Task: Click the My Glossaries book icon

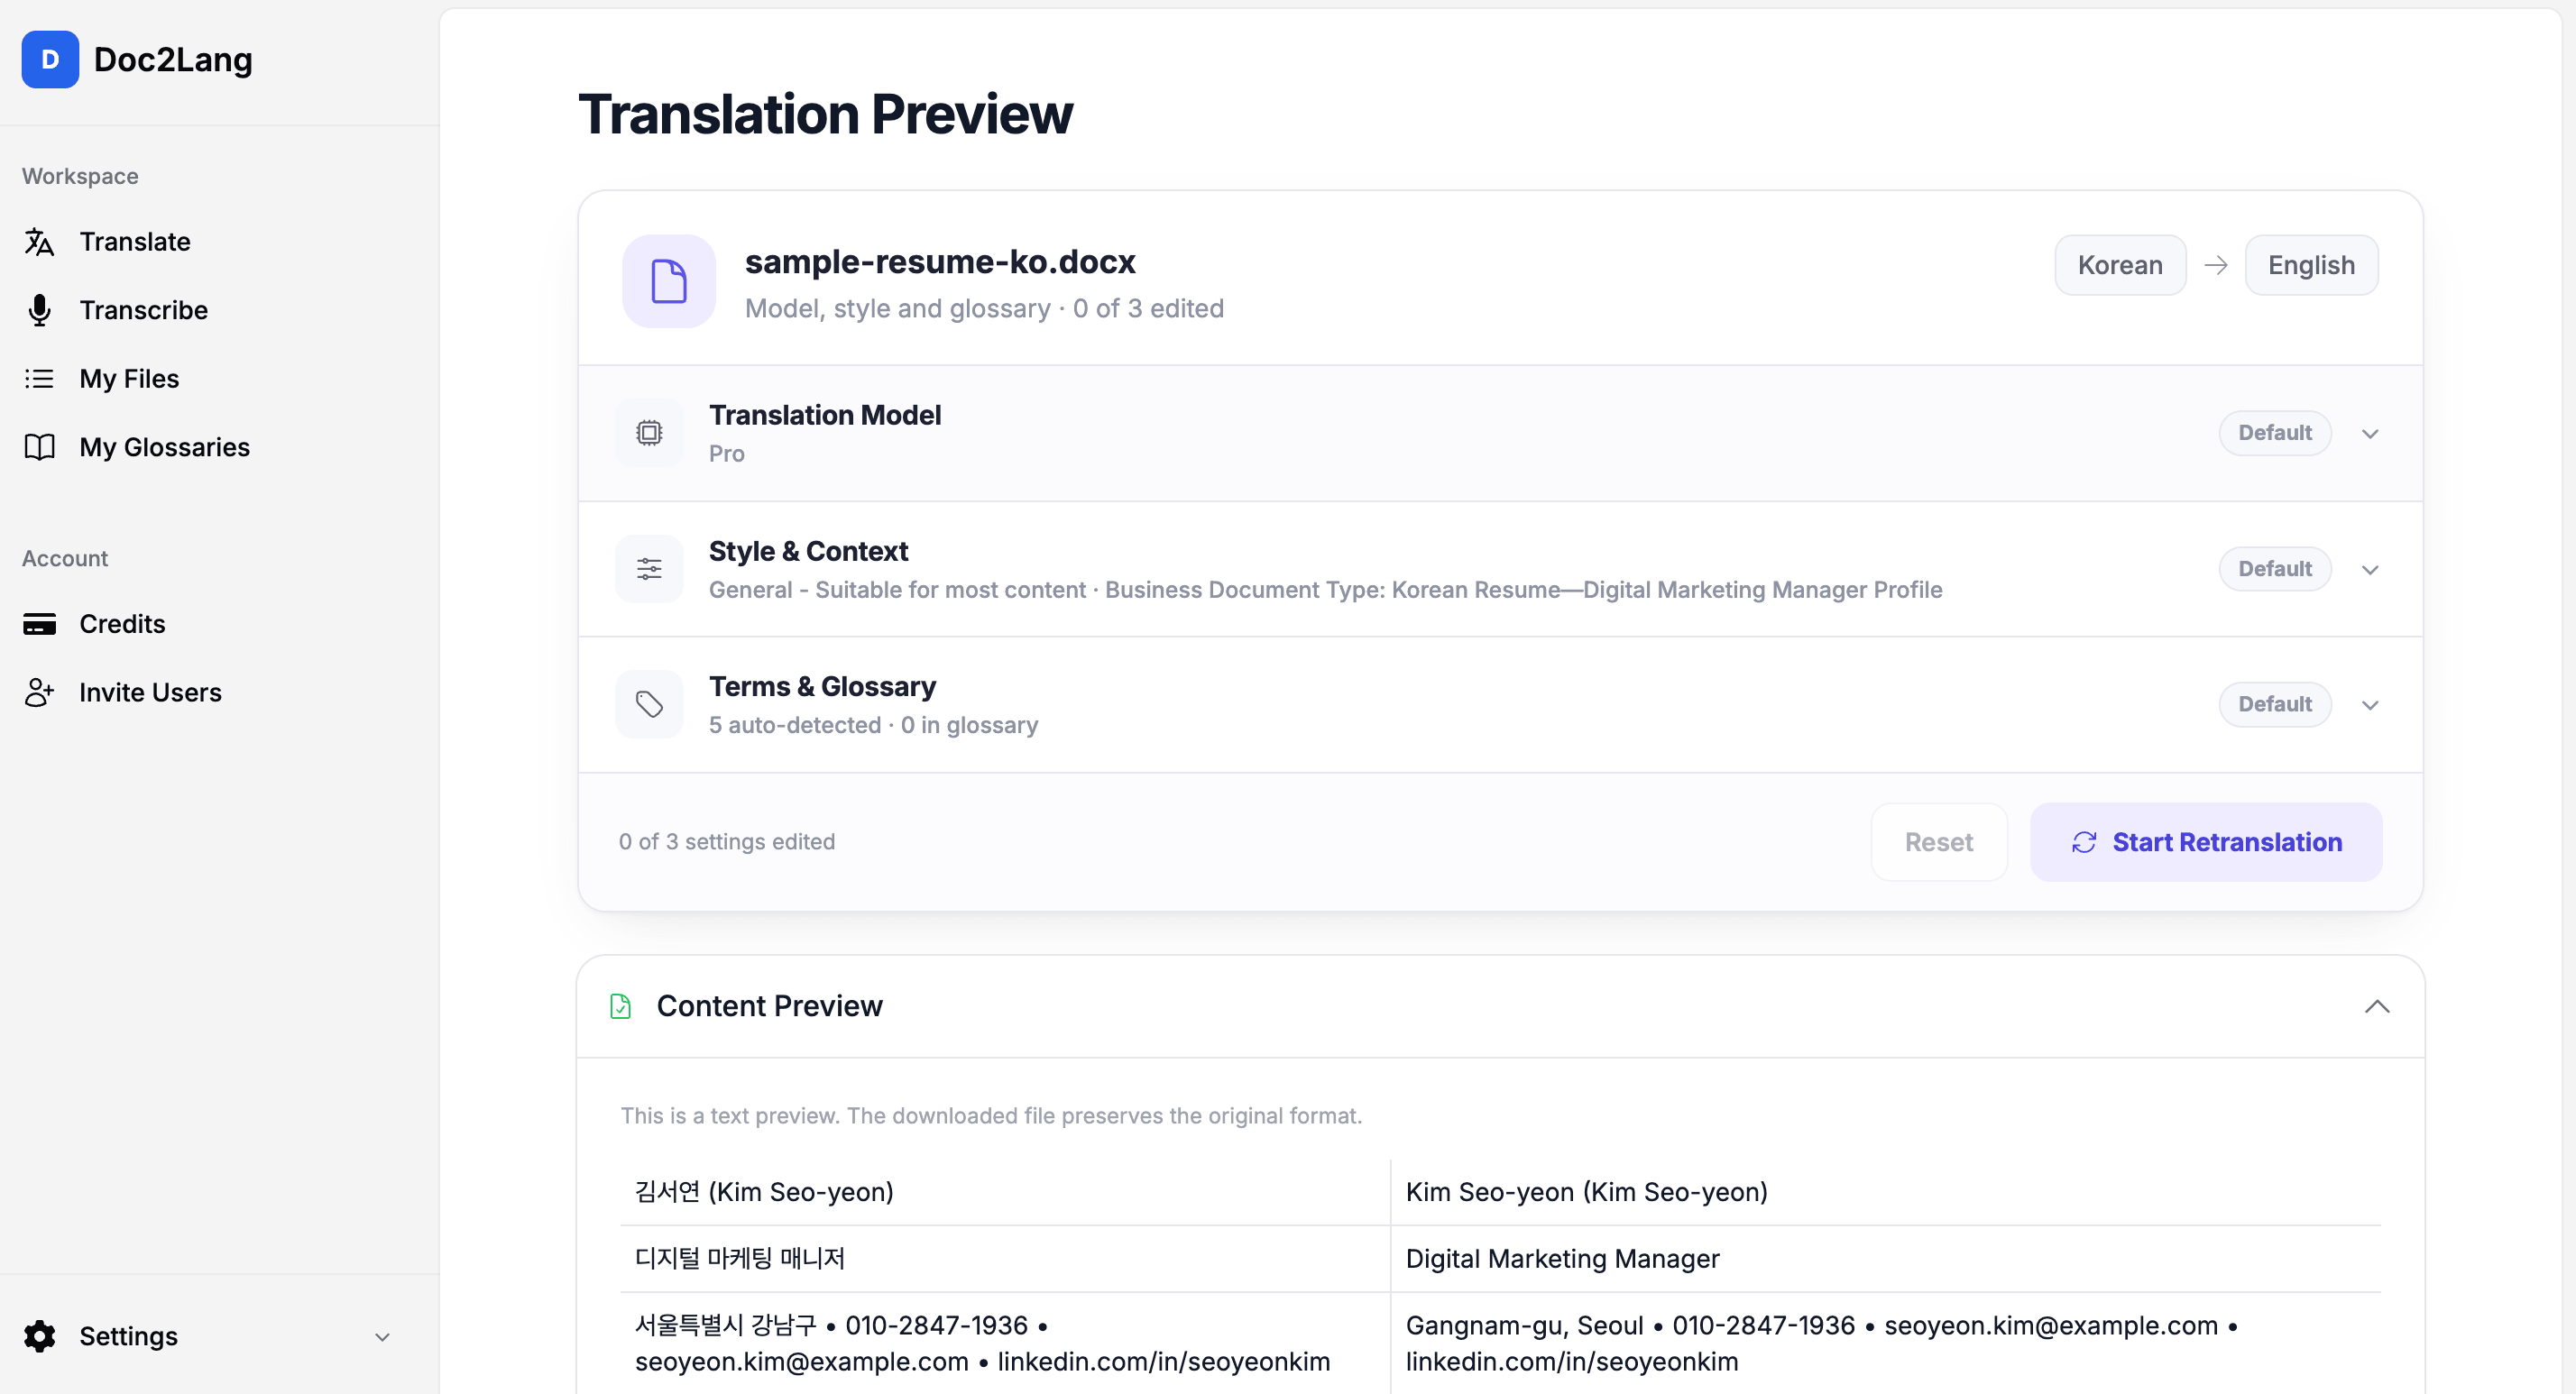Action: point(39,447)
